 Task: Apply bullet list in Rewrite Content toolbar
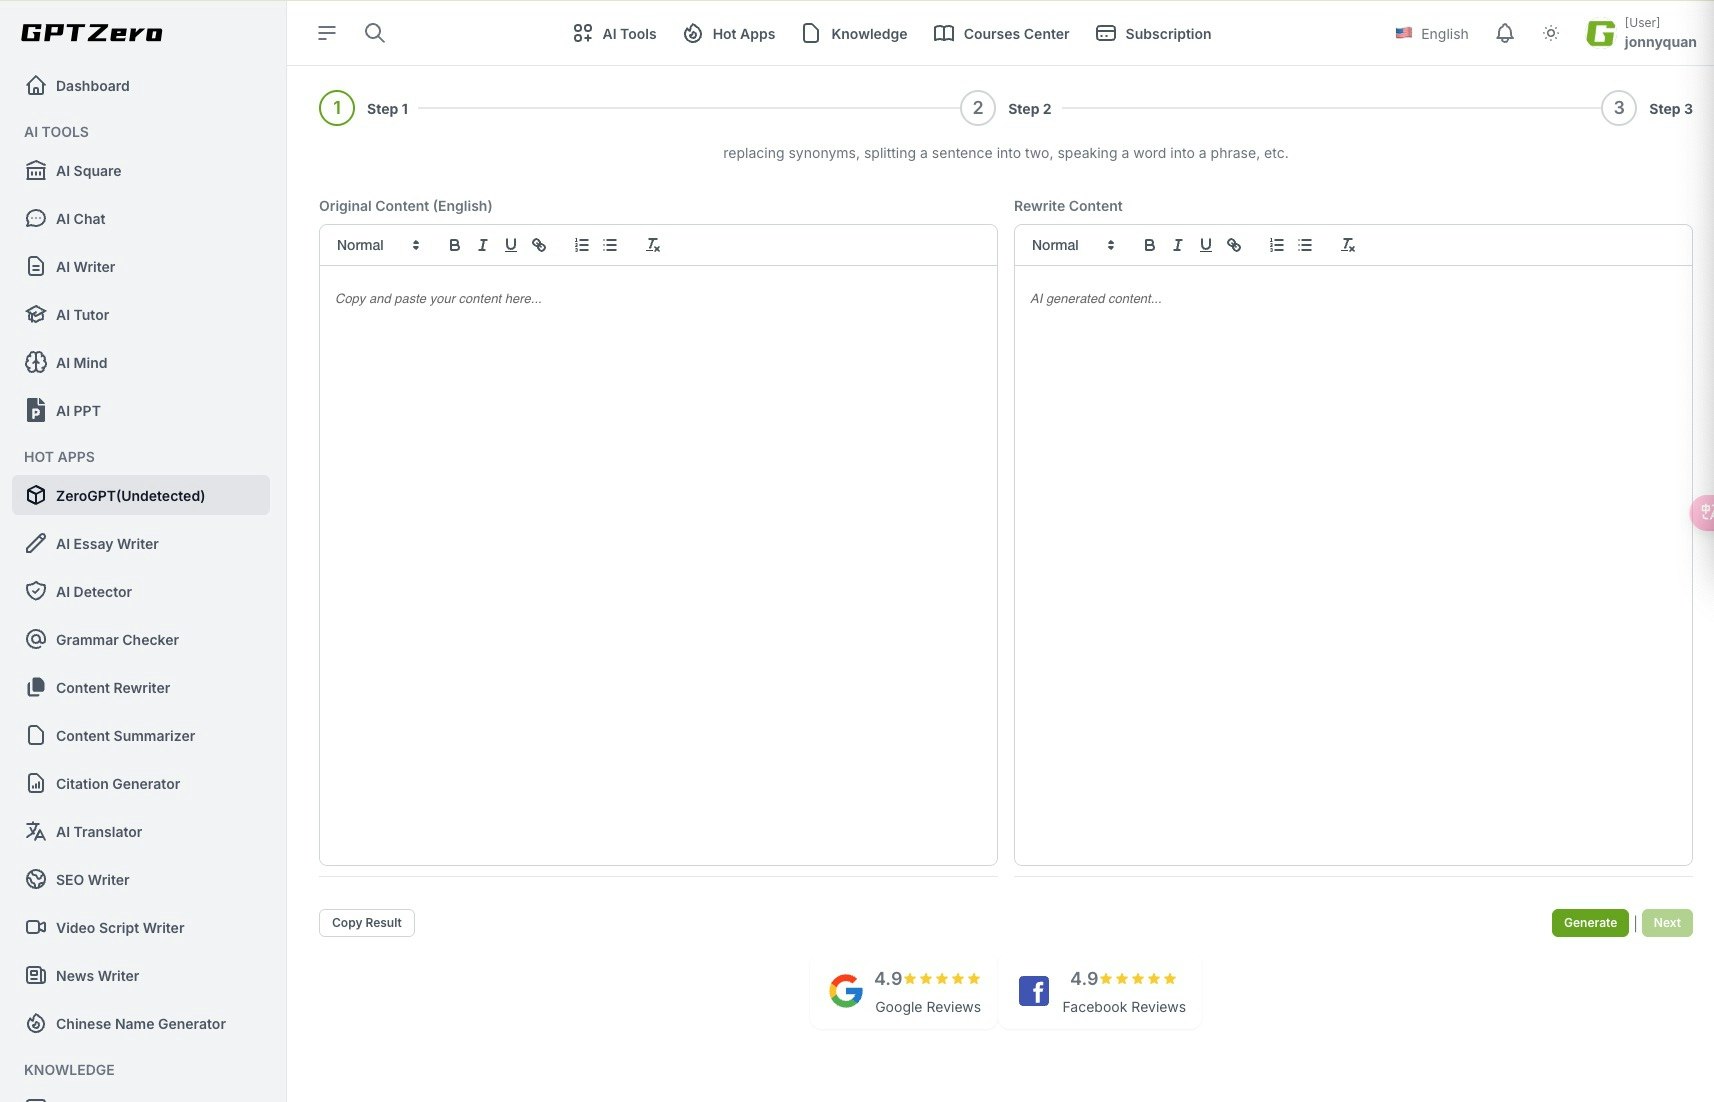click(x=1305, y=245)
